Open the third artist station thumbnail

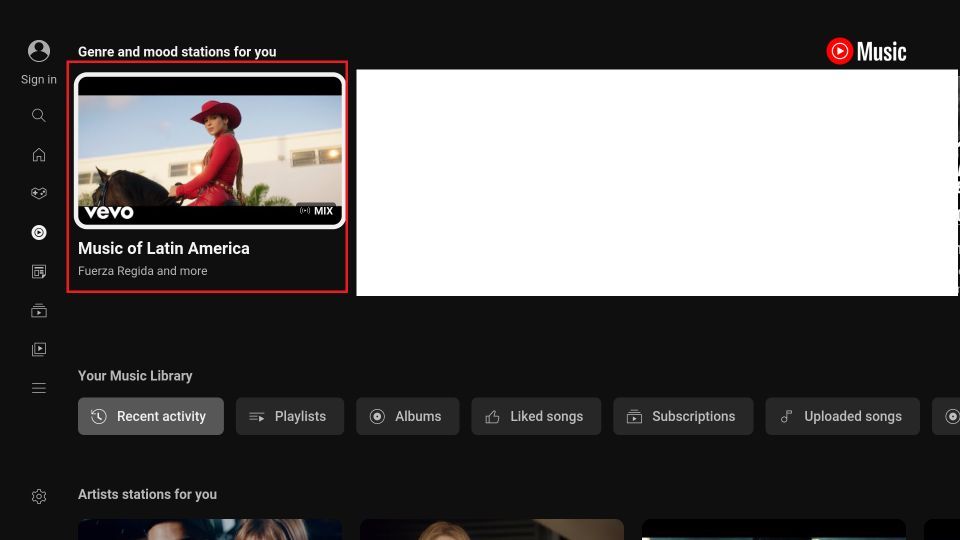click(x=773, y=530)
